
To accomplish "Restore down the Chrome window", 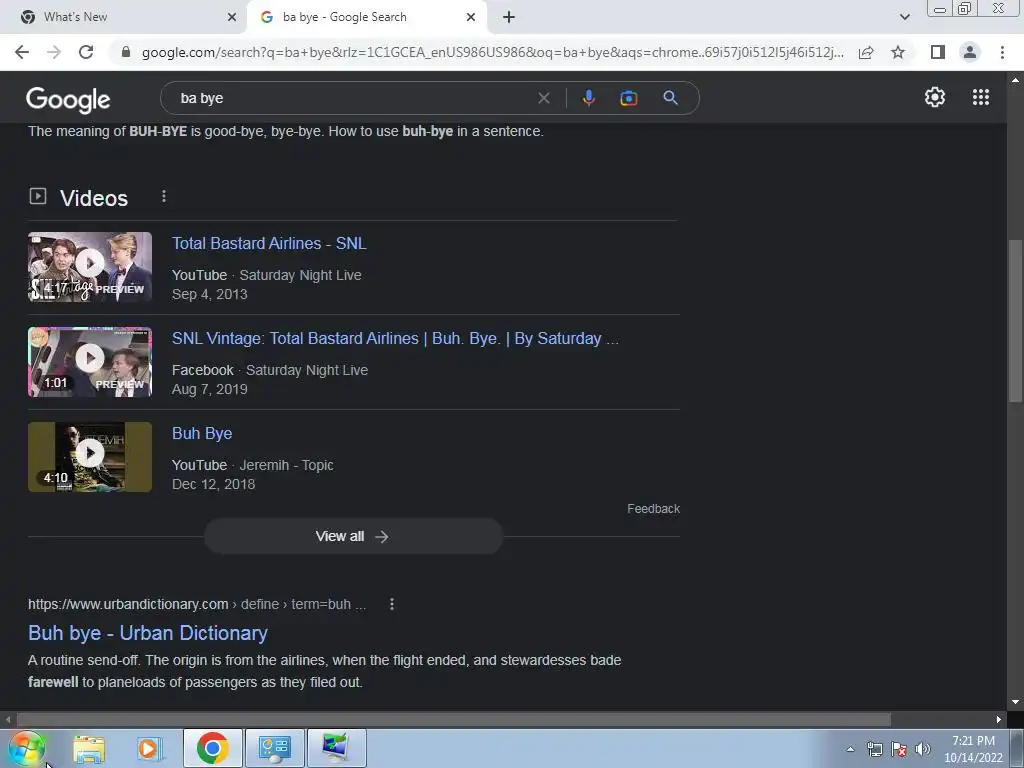I will click(x=965, y=8).
